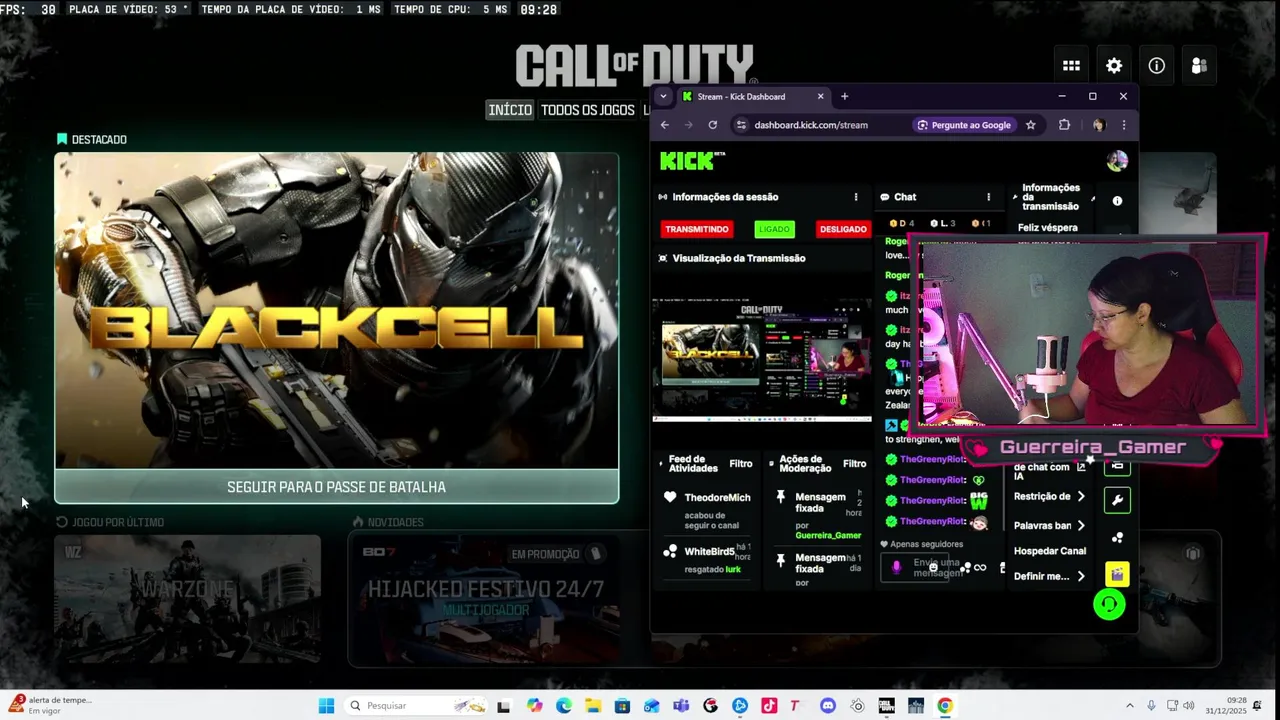Open Hijacked Festivo 24/7 multiplayer card
Image resolution: width=1280 pixels, height=720 pixels.
pyautogui.click(x=485, y=598)
